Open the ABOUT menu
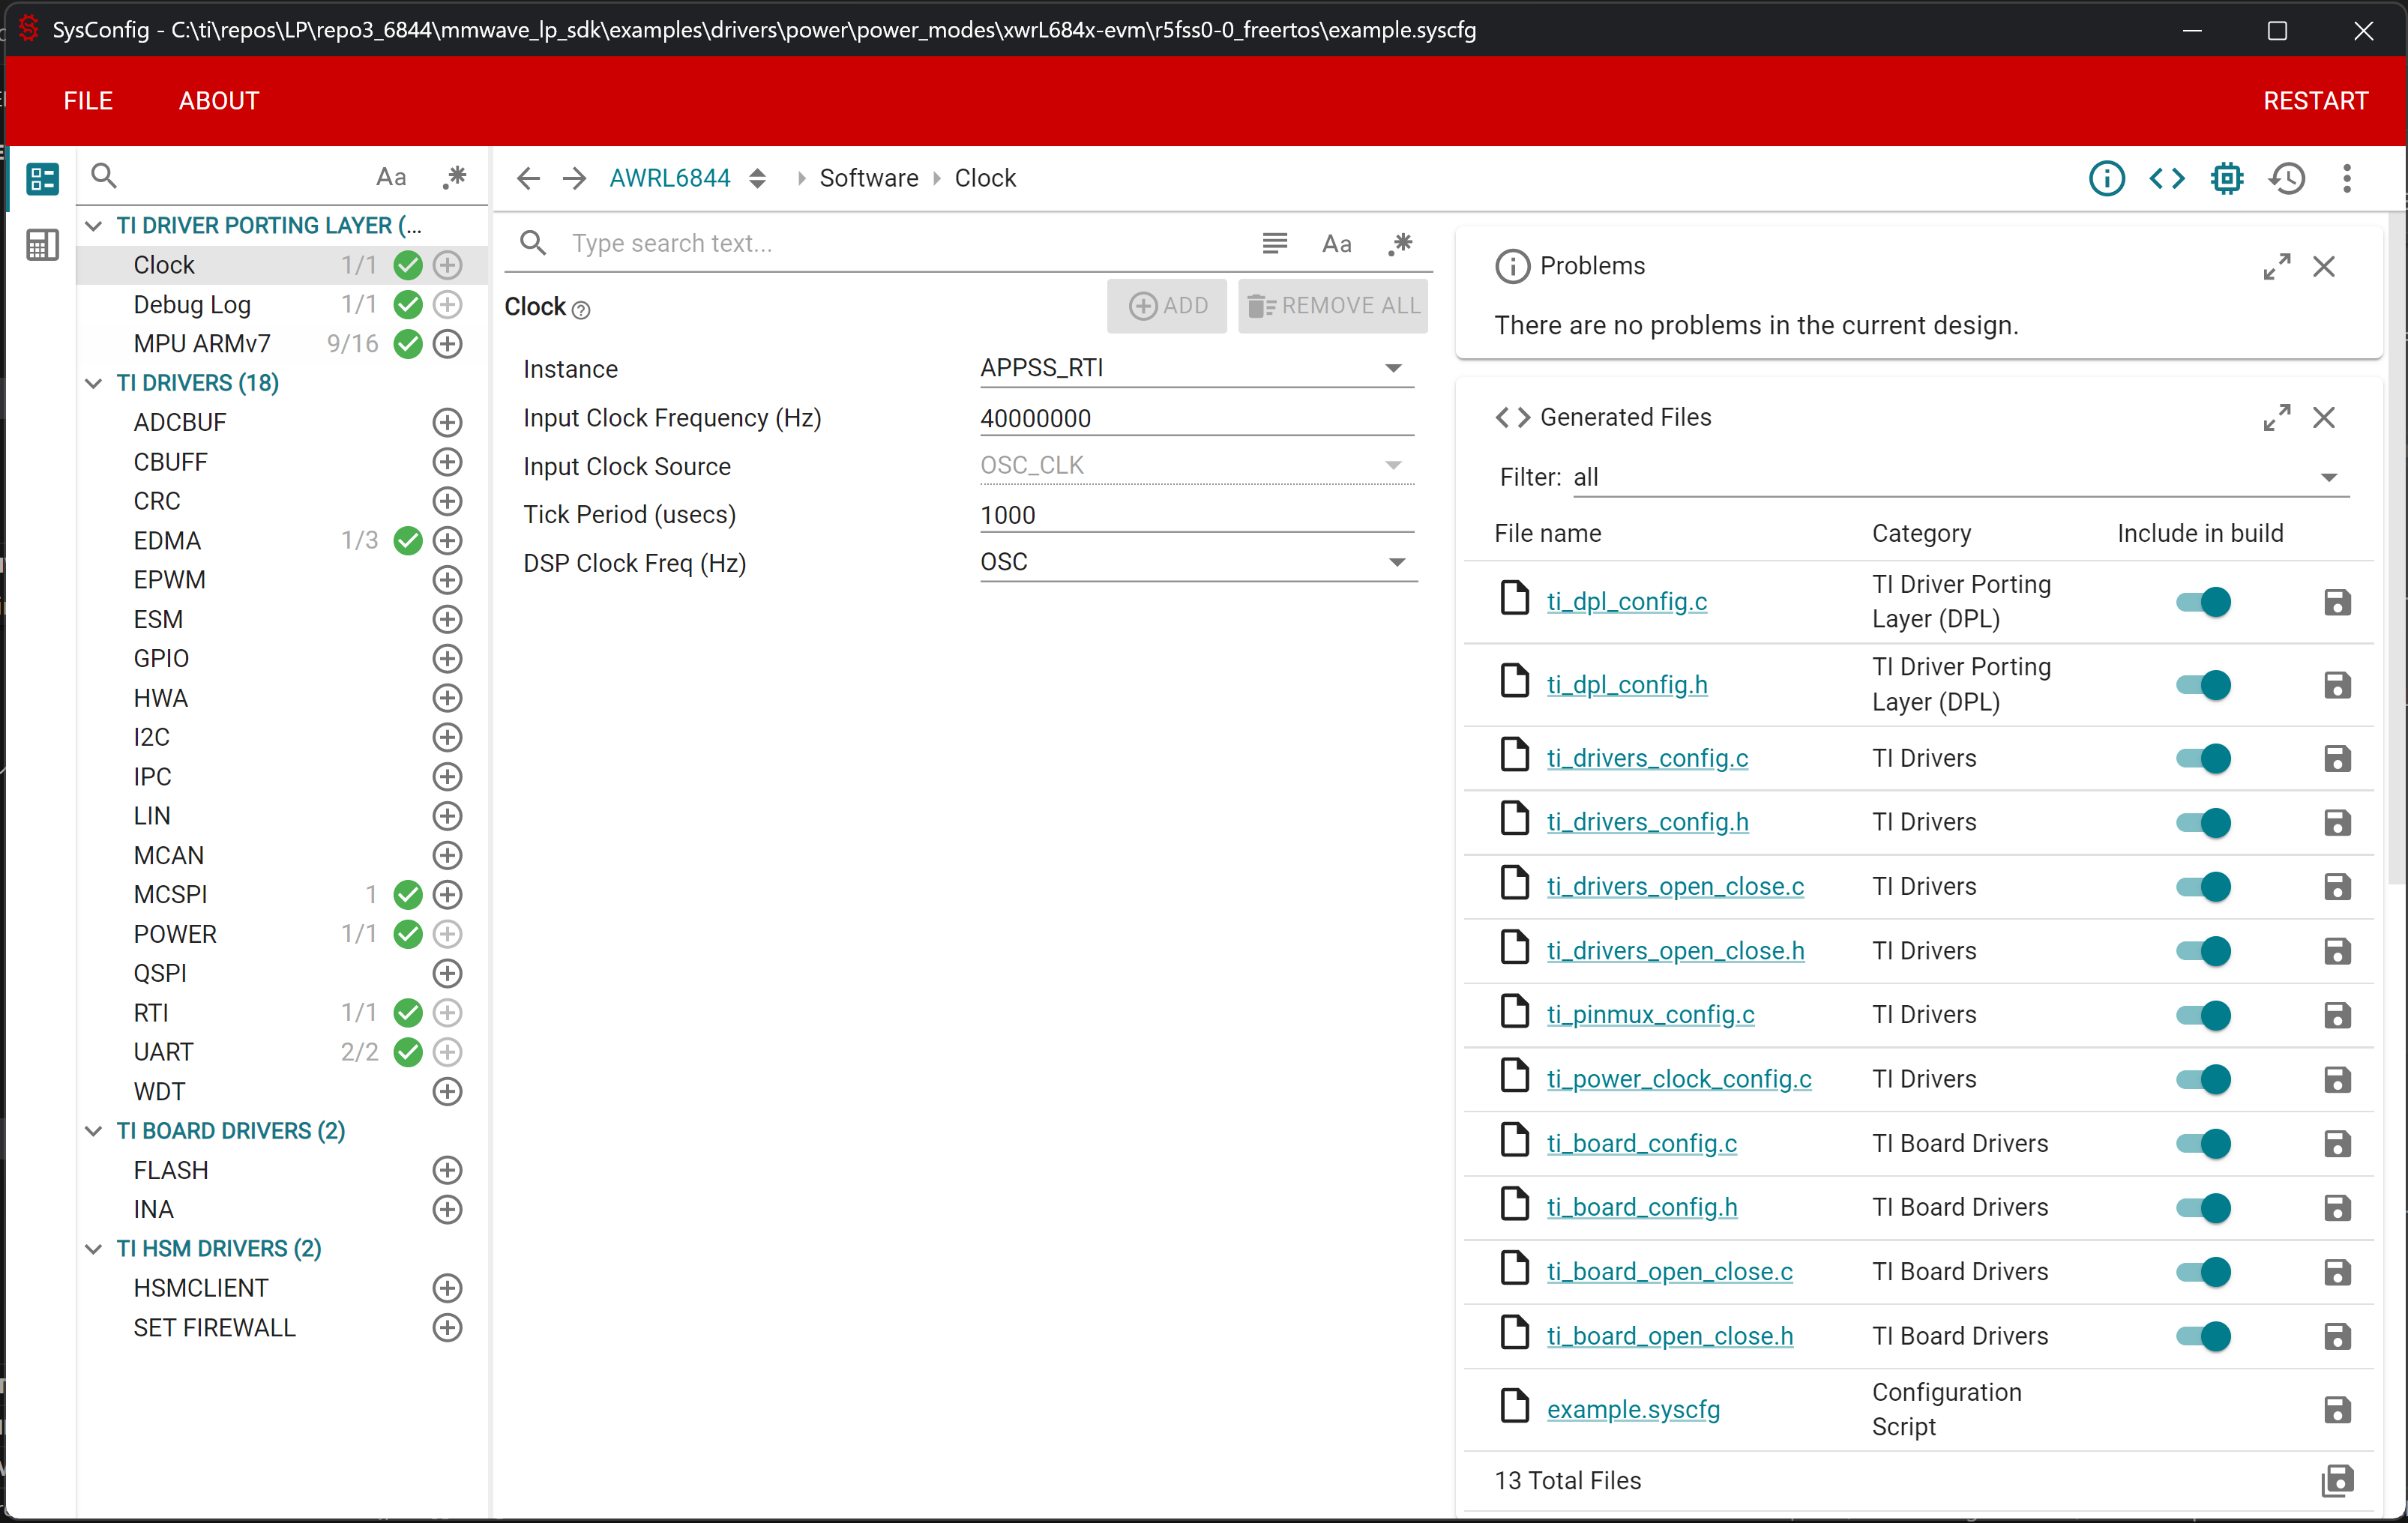Image resolution: width=2408 pixels, height=1523 pixels. [x=219, y=101]
